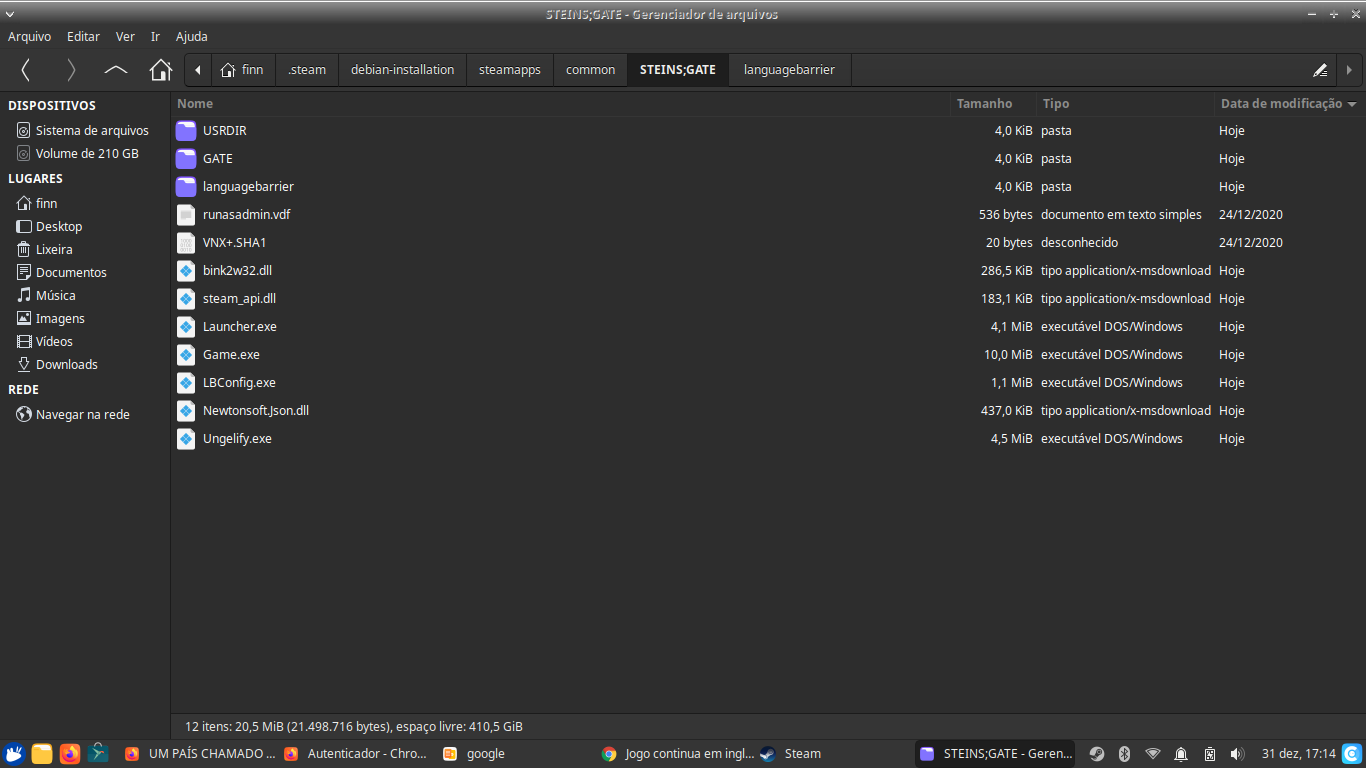Open the Ajuda menu
Image resolution: width=1366 pixels, height=768 pixels.
point(192,36)
